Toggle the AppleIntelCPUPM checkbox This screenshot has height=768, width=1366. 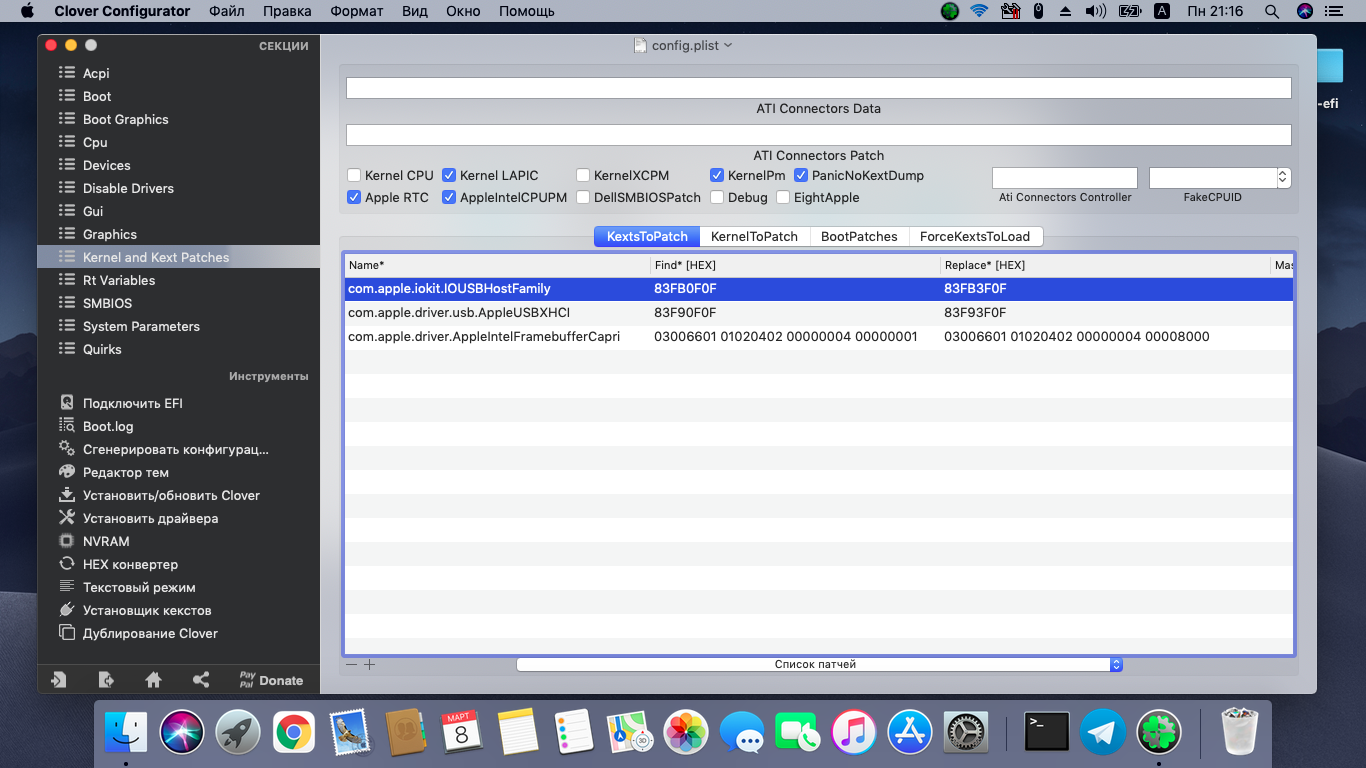click(449, 197)
